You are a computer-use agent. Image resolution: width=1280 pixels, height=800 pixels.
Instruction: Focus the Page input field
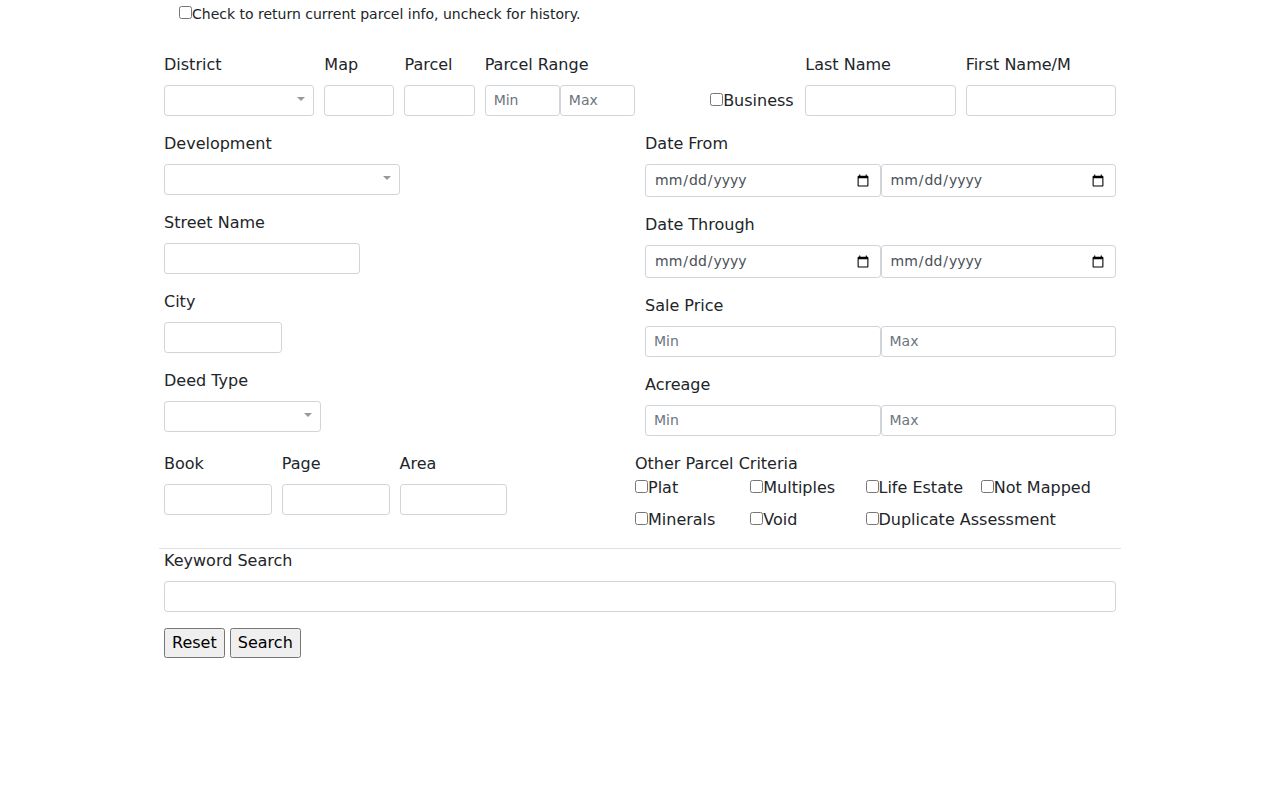point(336,500)
